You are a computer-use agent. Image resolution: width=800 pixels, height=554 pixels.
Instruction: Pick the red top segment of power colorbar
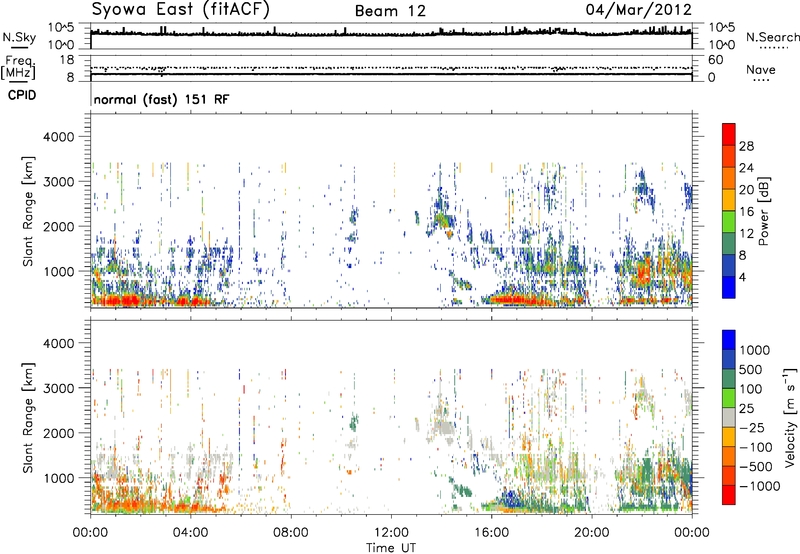pyautogui.click(x=729, y=135)
